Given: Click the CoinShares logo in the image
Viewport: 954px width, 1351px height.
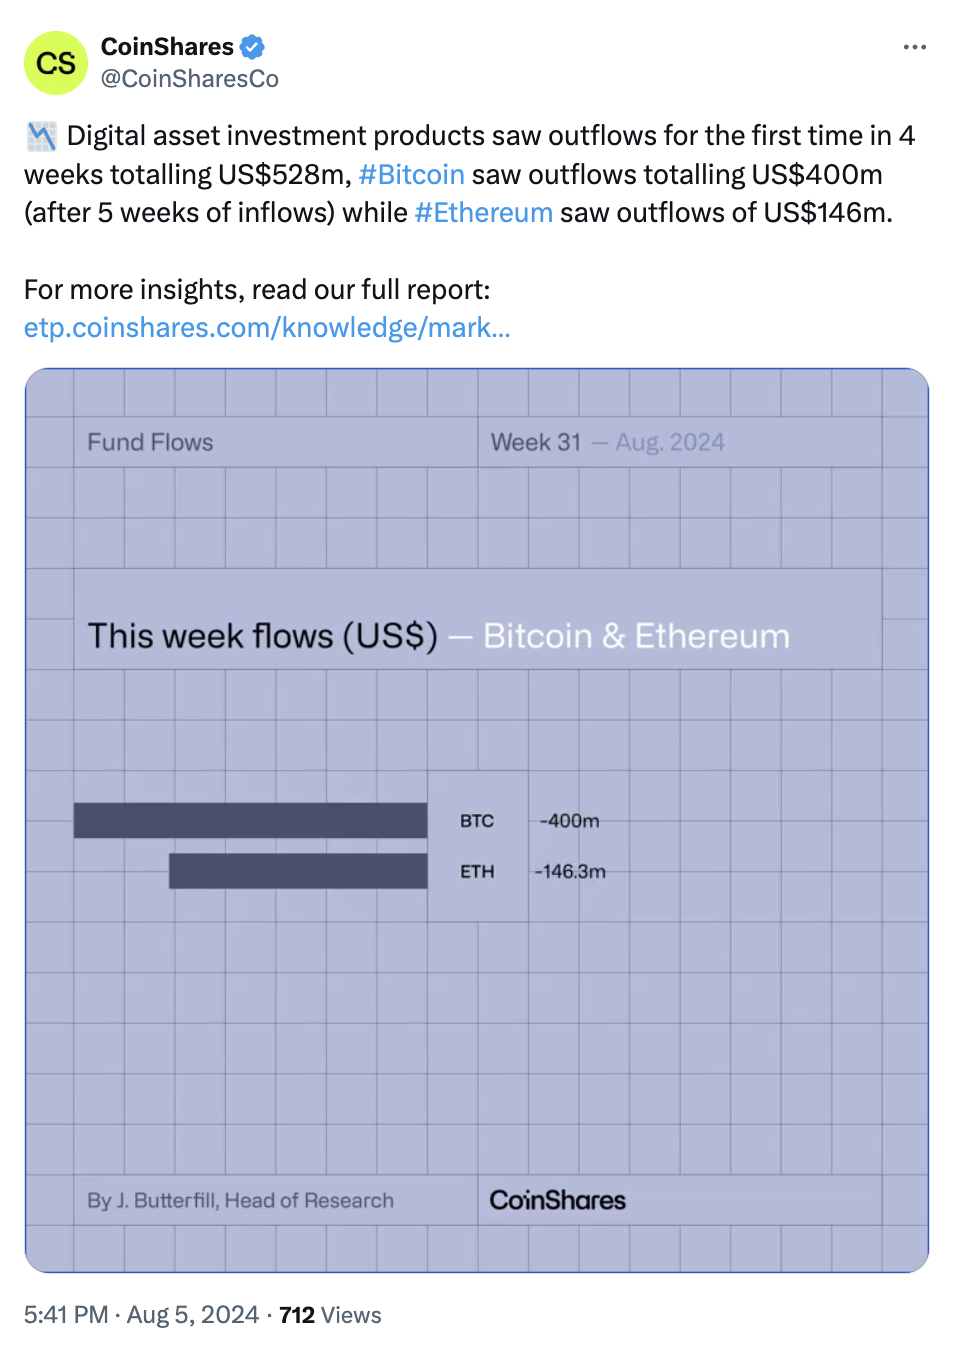Looking at the screenshot, I should [x=557, y=1200].
